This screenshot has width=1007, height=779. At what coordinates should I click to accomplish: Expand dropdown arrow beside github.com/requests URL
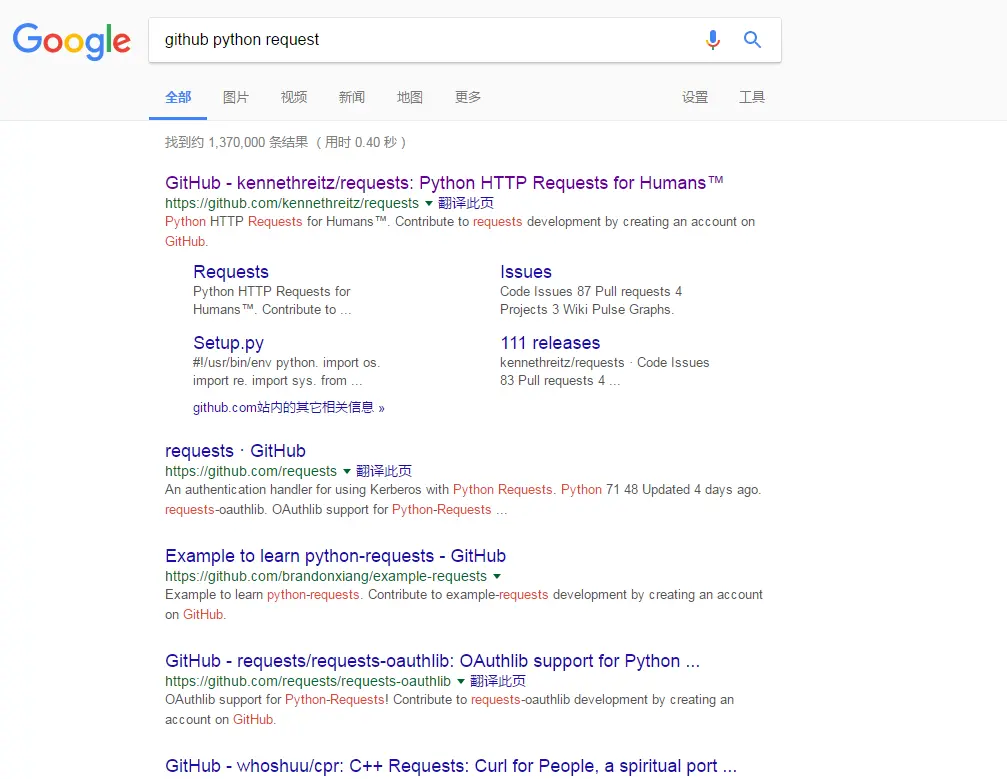coord(347,471)
